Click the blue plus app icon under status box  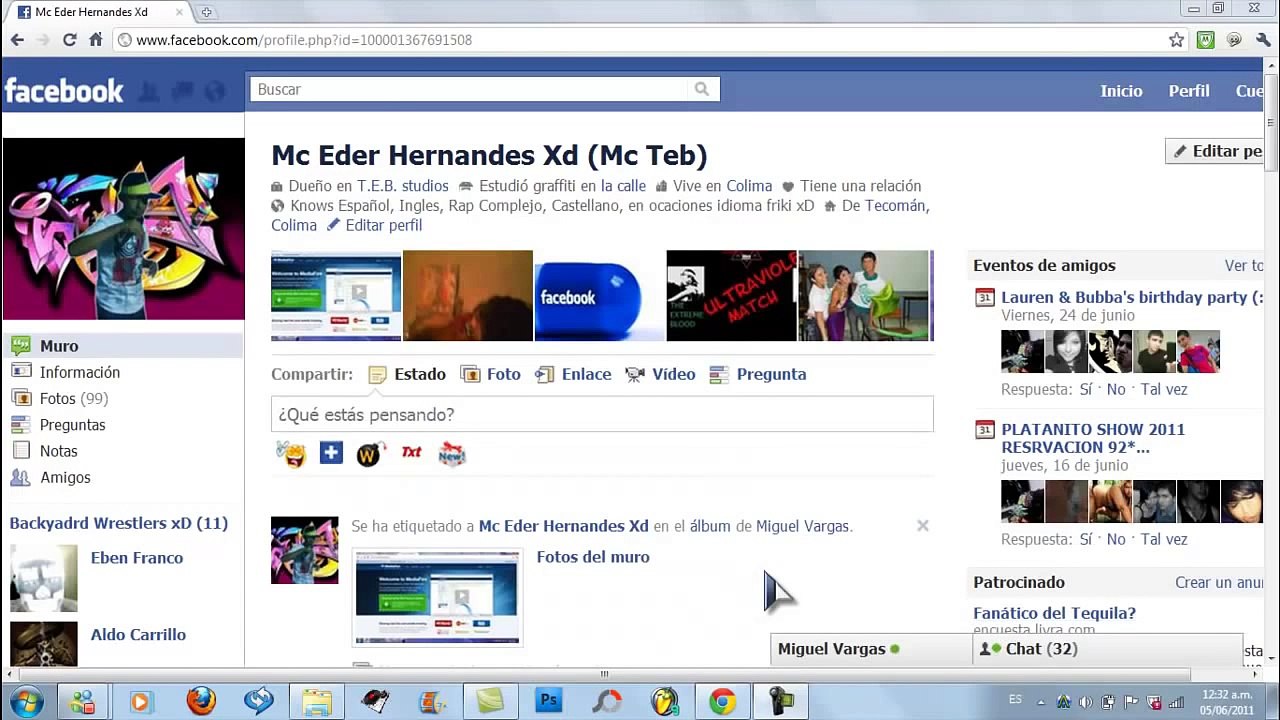coord(331,453)
